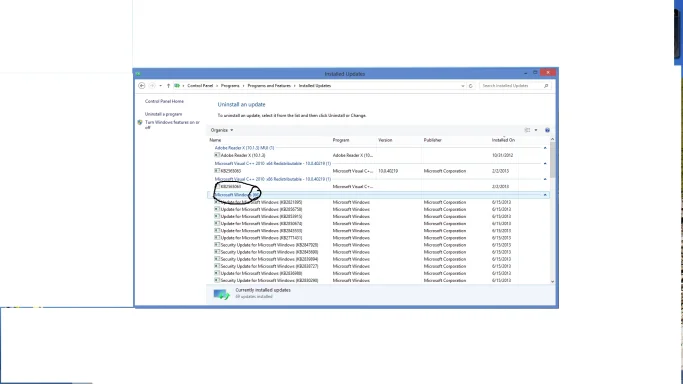The width and height of the screenshot is (683, 384).
Task: Select Security Update for Microsoft Windows (KB2847928)
Action: (x=269, y=245)
